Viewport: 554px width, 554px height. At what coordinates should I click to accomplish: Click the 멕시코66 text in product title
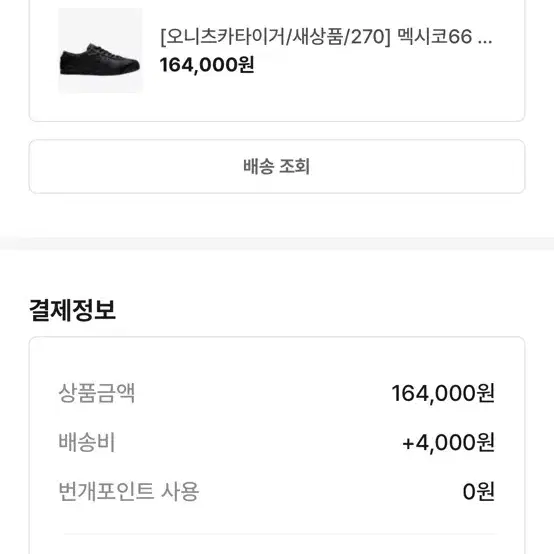pos(435,36)
